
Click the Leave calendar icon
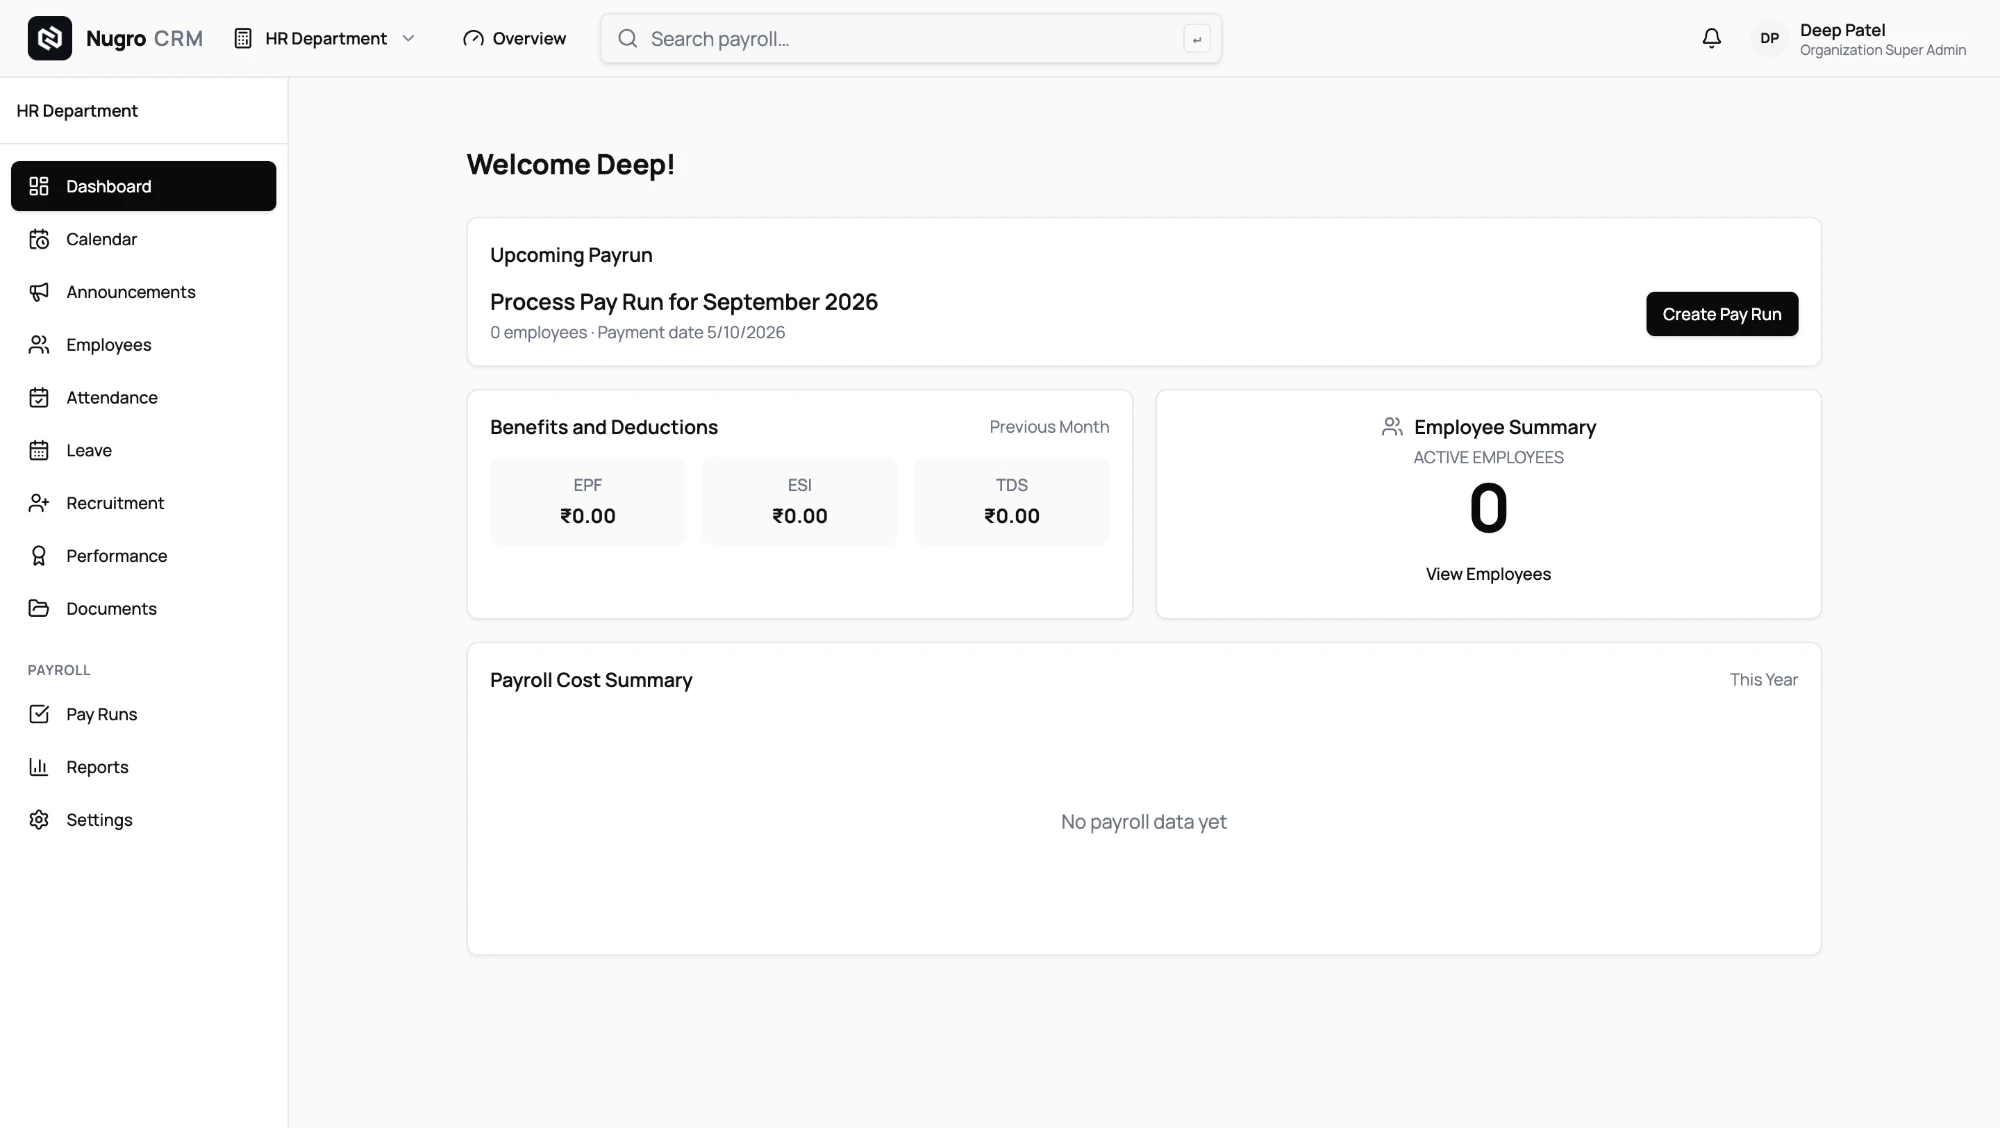click(39, 450)
